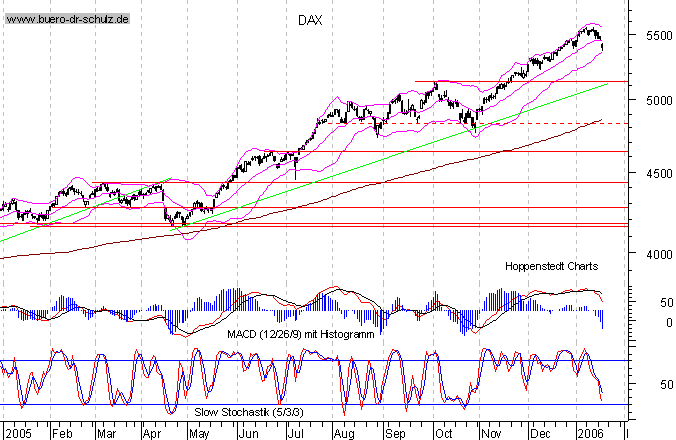Click the Oct month marker
676x440 pixels.
coord(442,435)
